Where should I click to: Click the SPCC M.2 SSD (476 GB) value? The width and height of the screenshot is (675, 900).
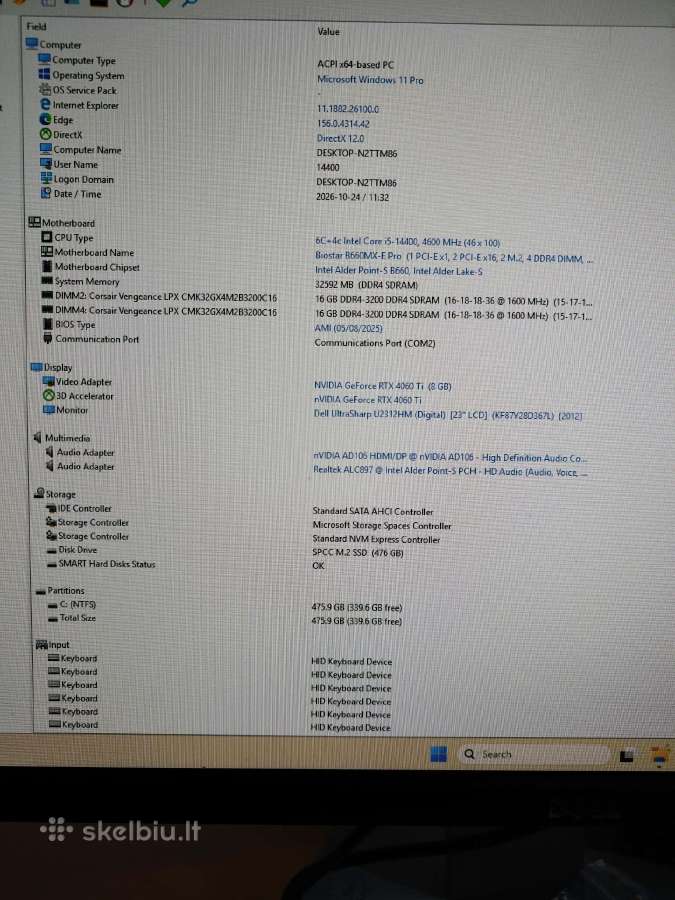pos(358,553)
